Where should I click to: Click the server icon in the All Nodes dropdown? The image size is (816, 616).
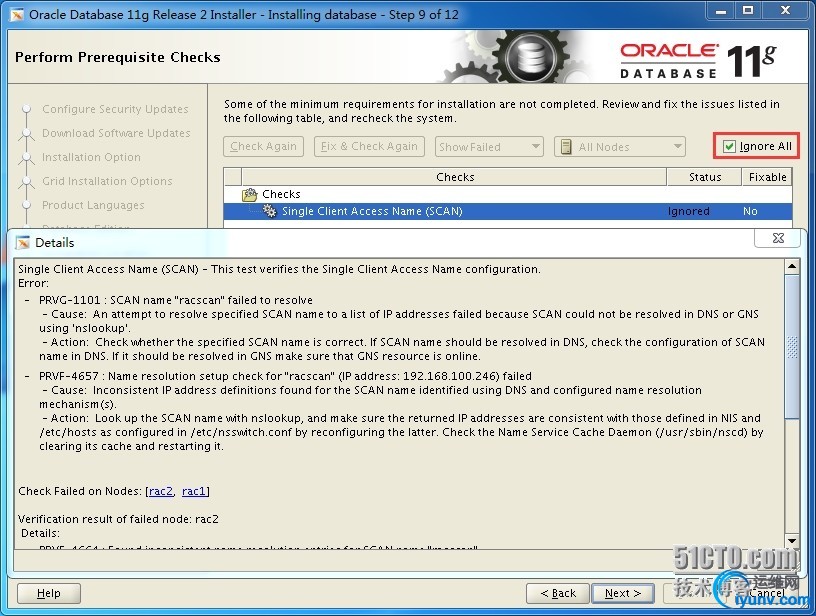coord(566,147)
